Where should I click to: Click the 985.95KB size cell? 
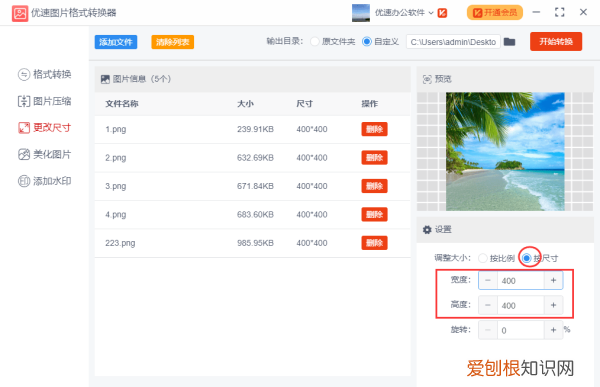(255, 243)
